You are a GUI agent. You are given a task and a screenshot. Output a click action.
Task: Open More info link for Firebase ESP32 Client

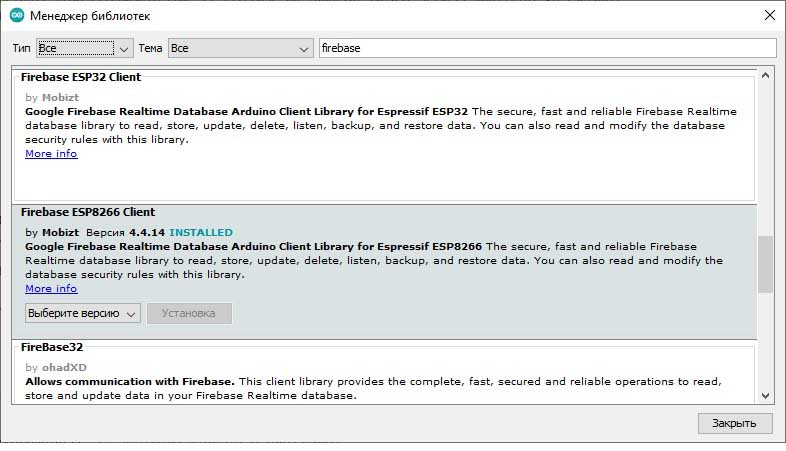click(51, 154)
